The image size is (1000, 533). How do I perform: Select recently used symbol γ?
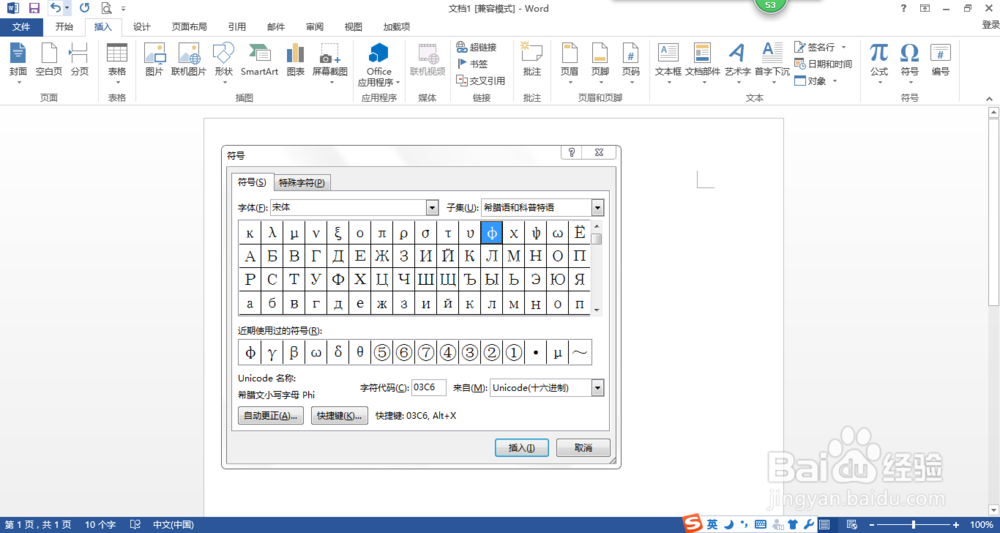(x=271, y=353)
